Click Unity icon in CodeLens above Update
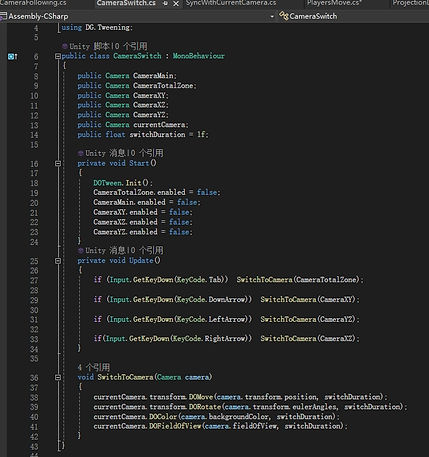The width and height of the screenshot is (429, 457). (x=80, y=250)
